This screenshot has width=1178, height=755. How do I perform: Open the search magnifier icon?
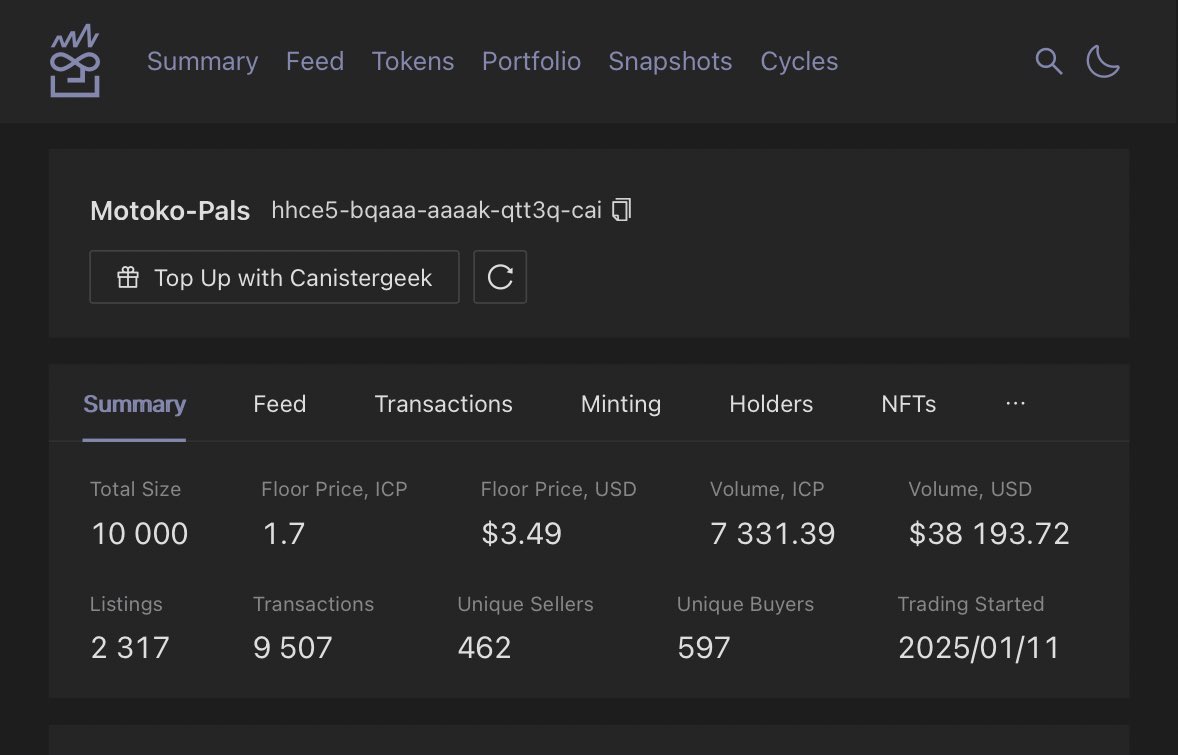point(1048,61)
